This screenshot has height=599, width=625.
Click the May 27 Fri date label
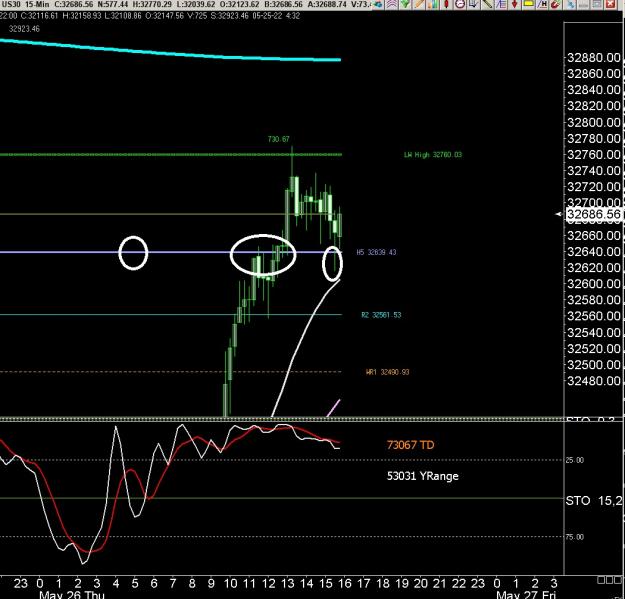tap(526, 595)
